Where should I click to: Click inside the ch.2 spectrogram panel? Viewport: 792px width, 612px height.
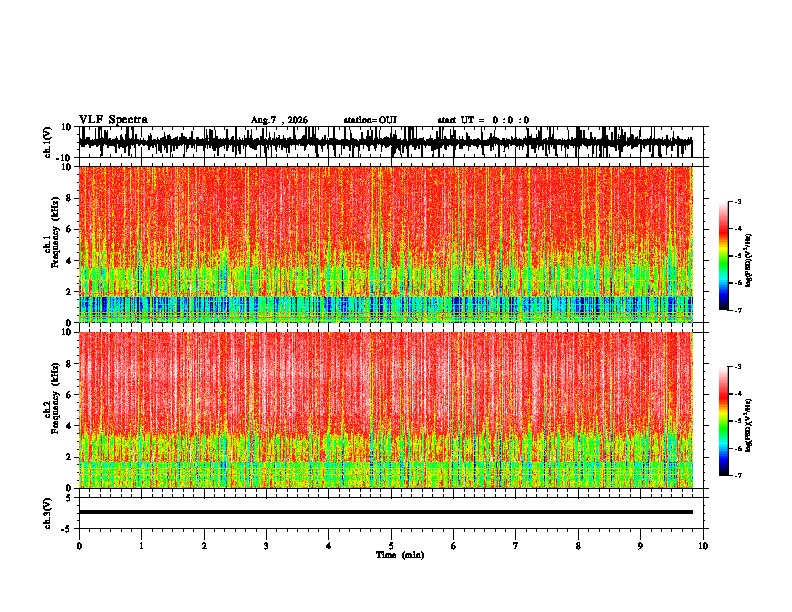(x=385, y=410)
